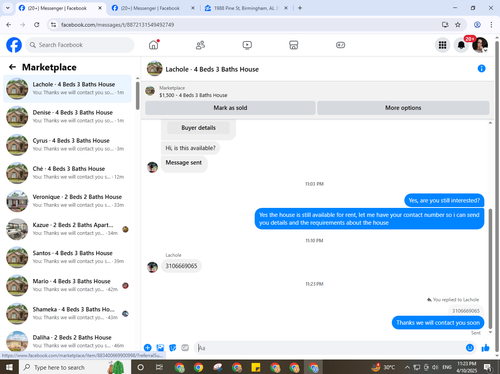Open the Shameka - 4 Beds 3 Baths Ho... chat
The height and width of the screenshot is (374, 500).
point(67,313)
